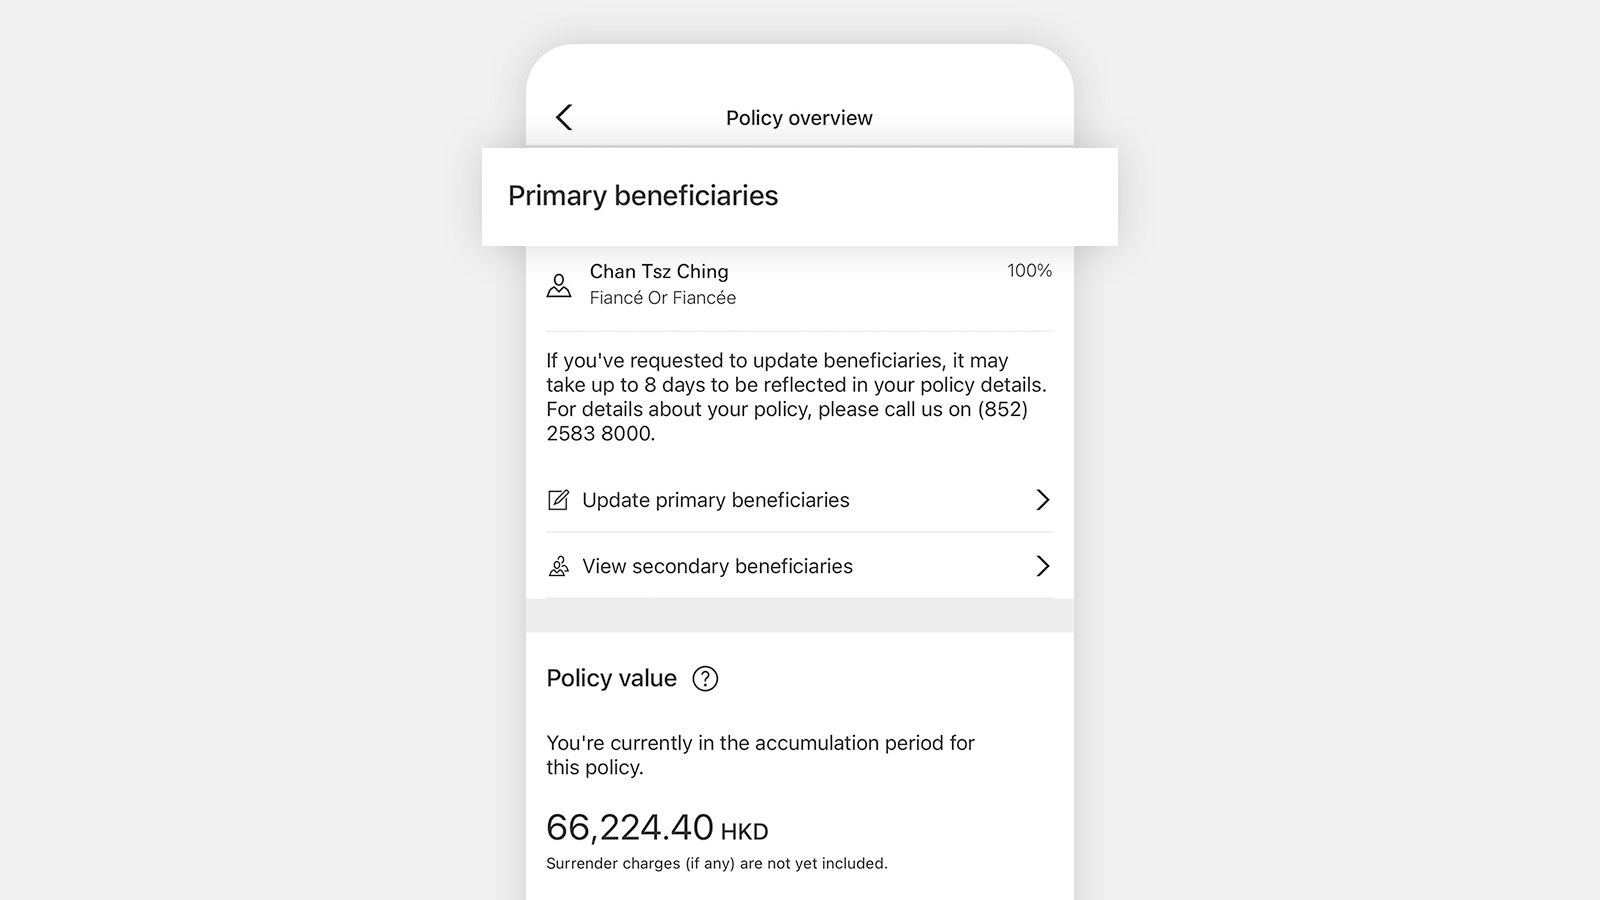The height and width of the screenshot is (900, 1600).
Task: Click the pencil edit icon for updating beneficiaries
Action: pos(558,500)
